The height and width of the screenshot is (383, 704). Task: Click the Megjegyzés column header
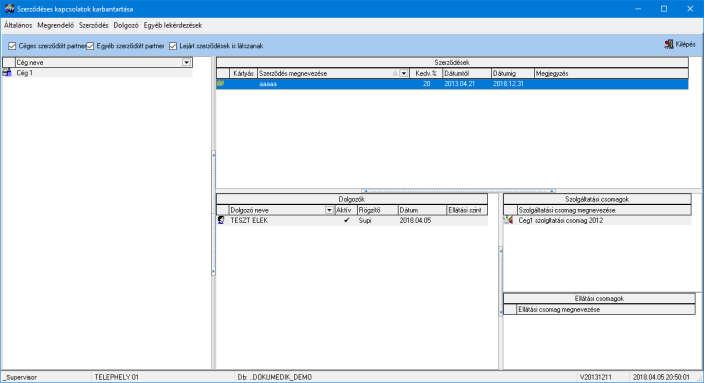pyautogui.click(x=611, y=73)
